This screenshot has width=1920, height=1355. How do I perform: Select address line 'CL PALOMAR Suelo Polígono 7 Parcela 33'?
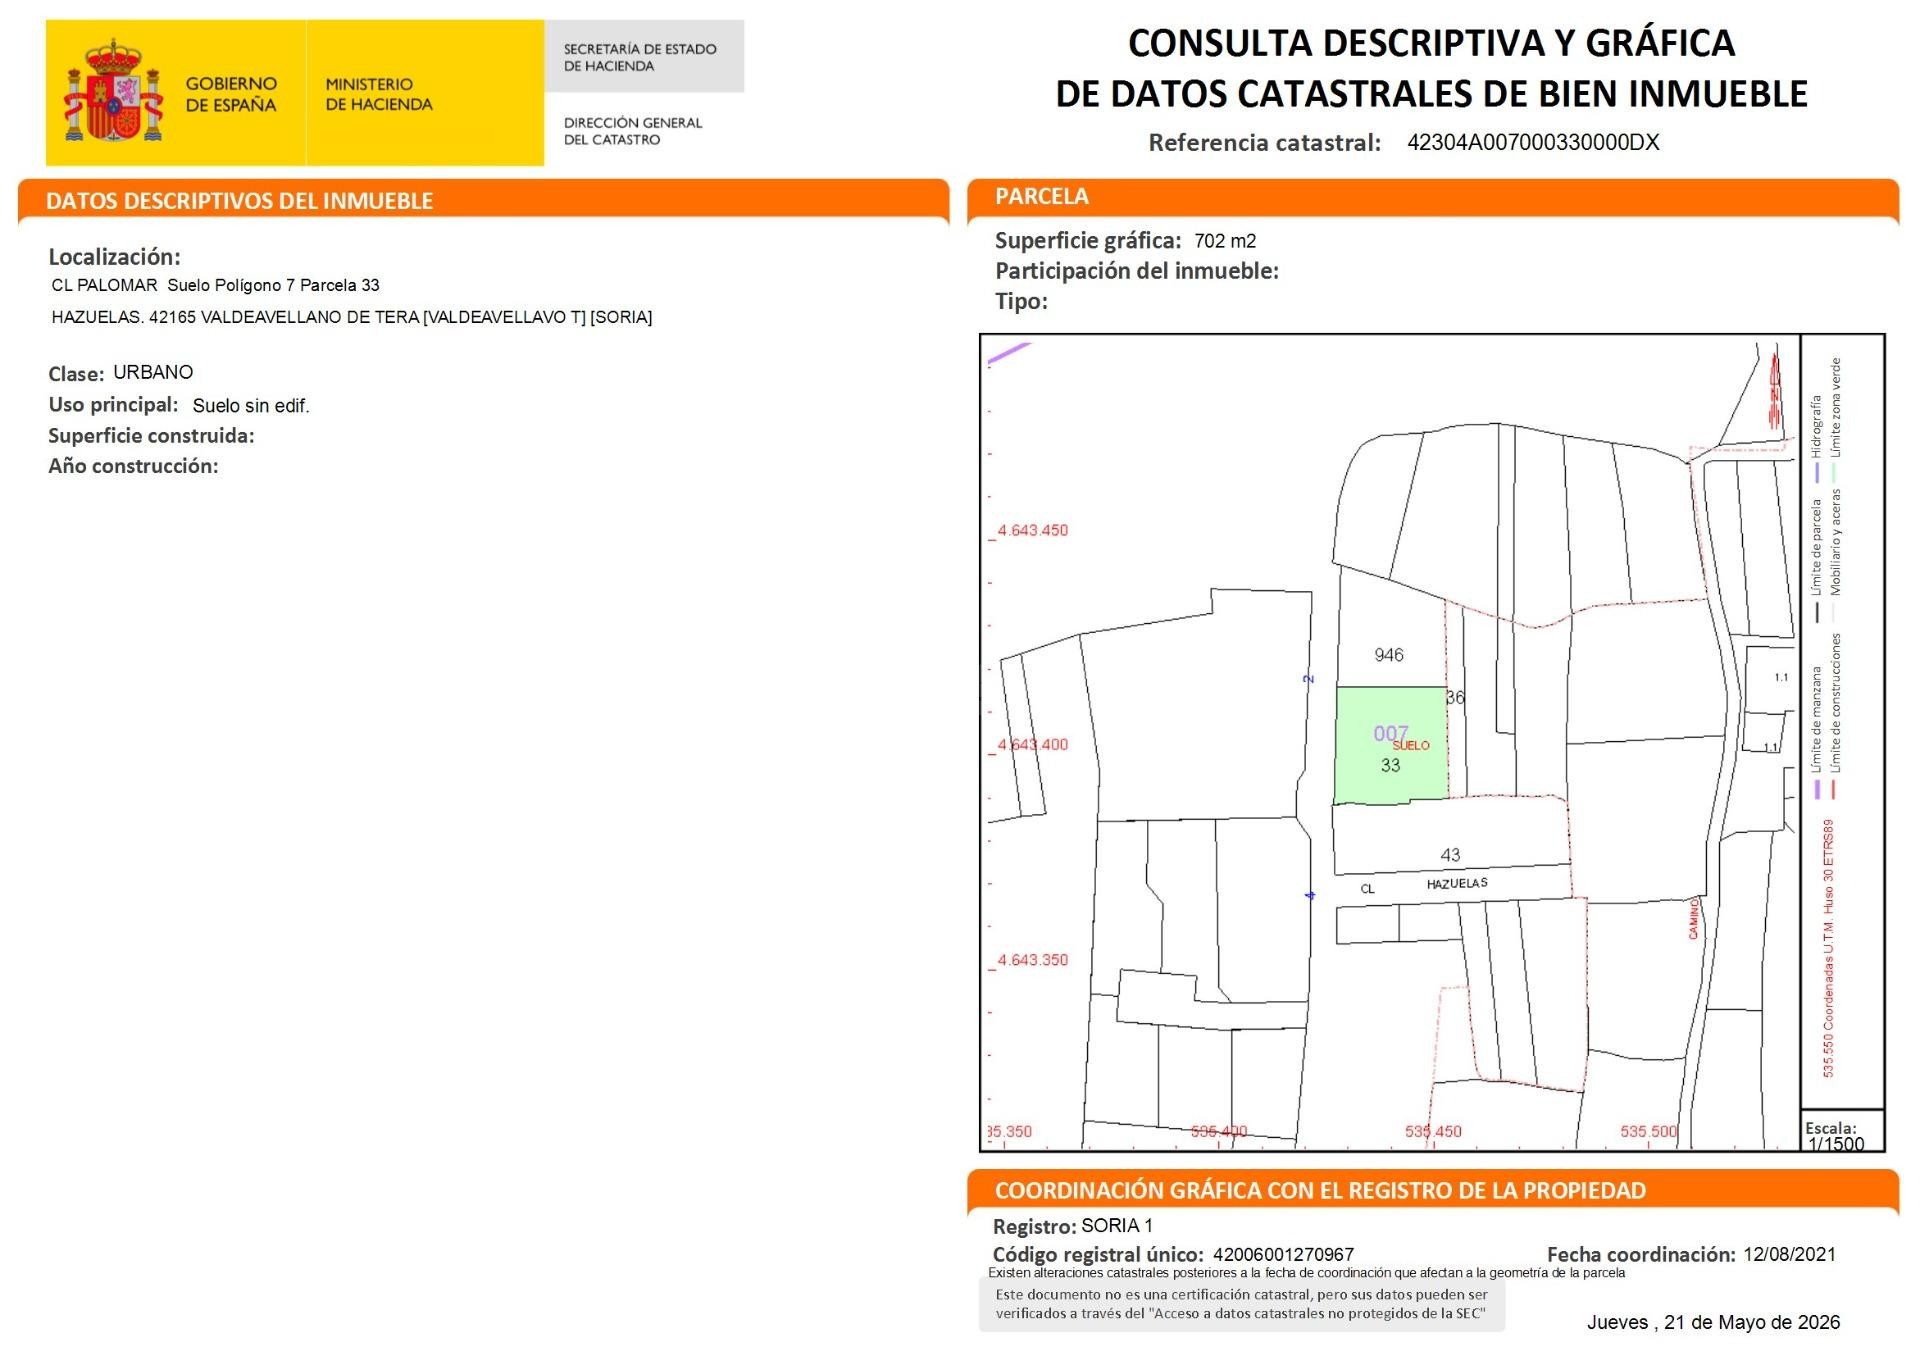(216, 285)
